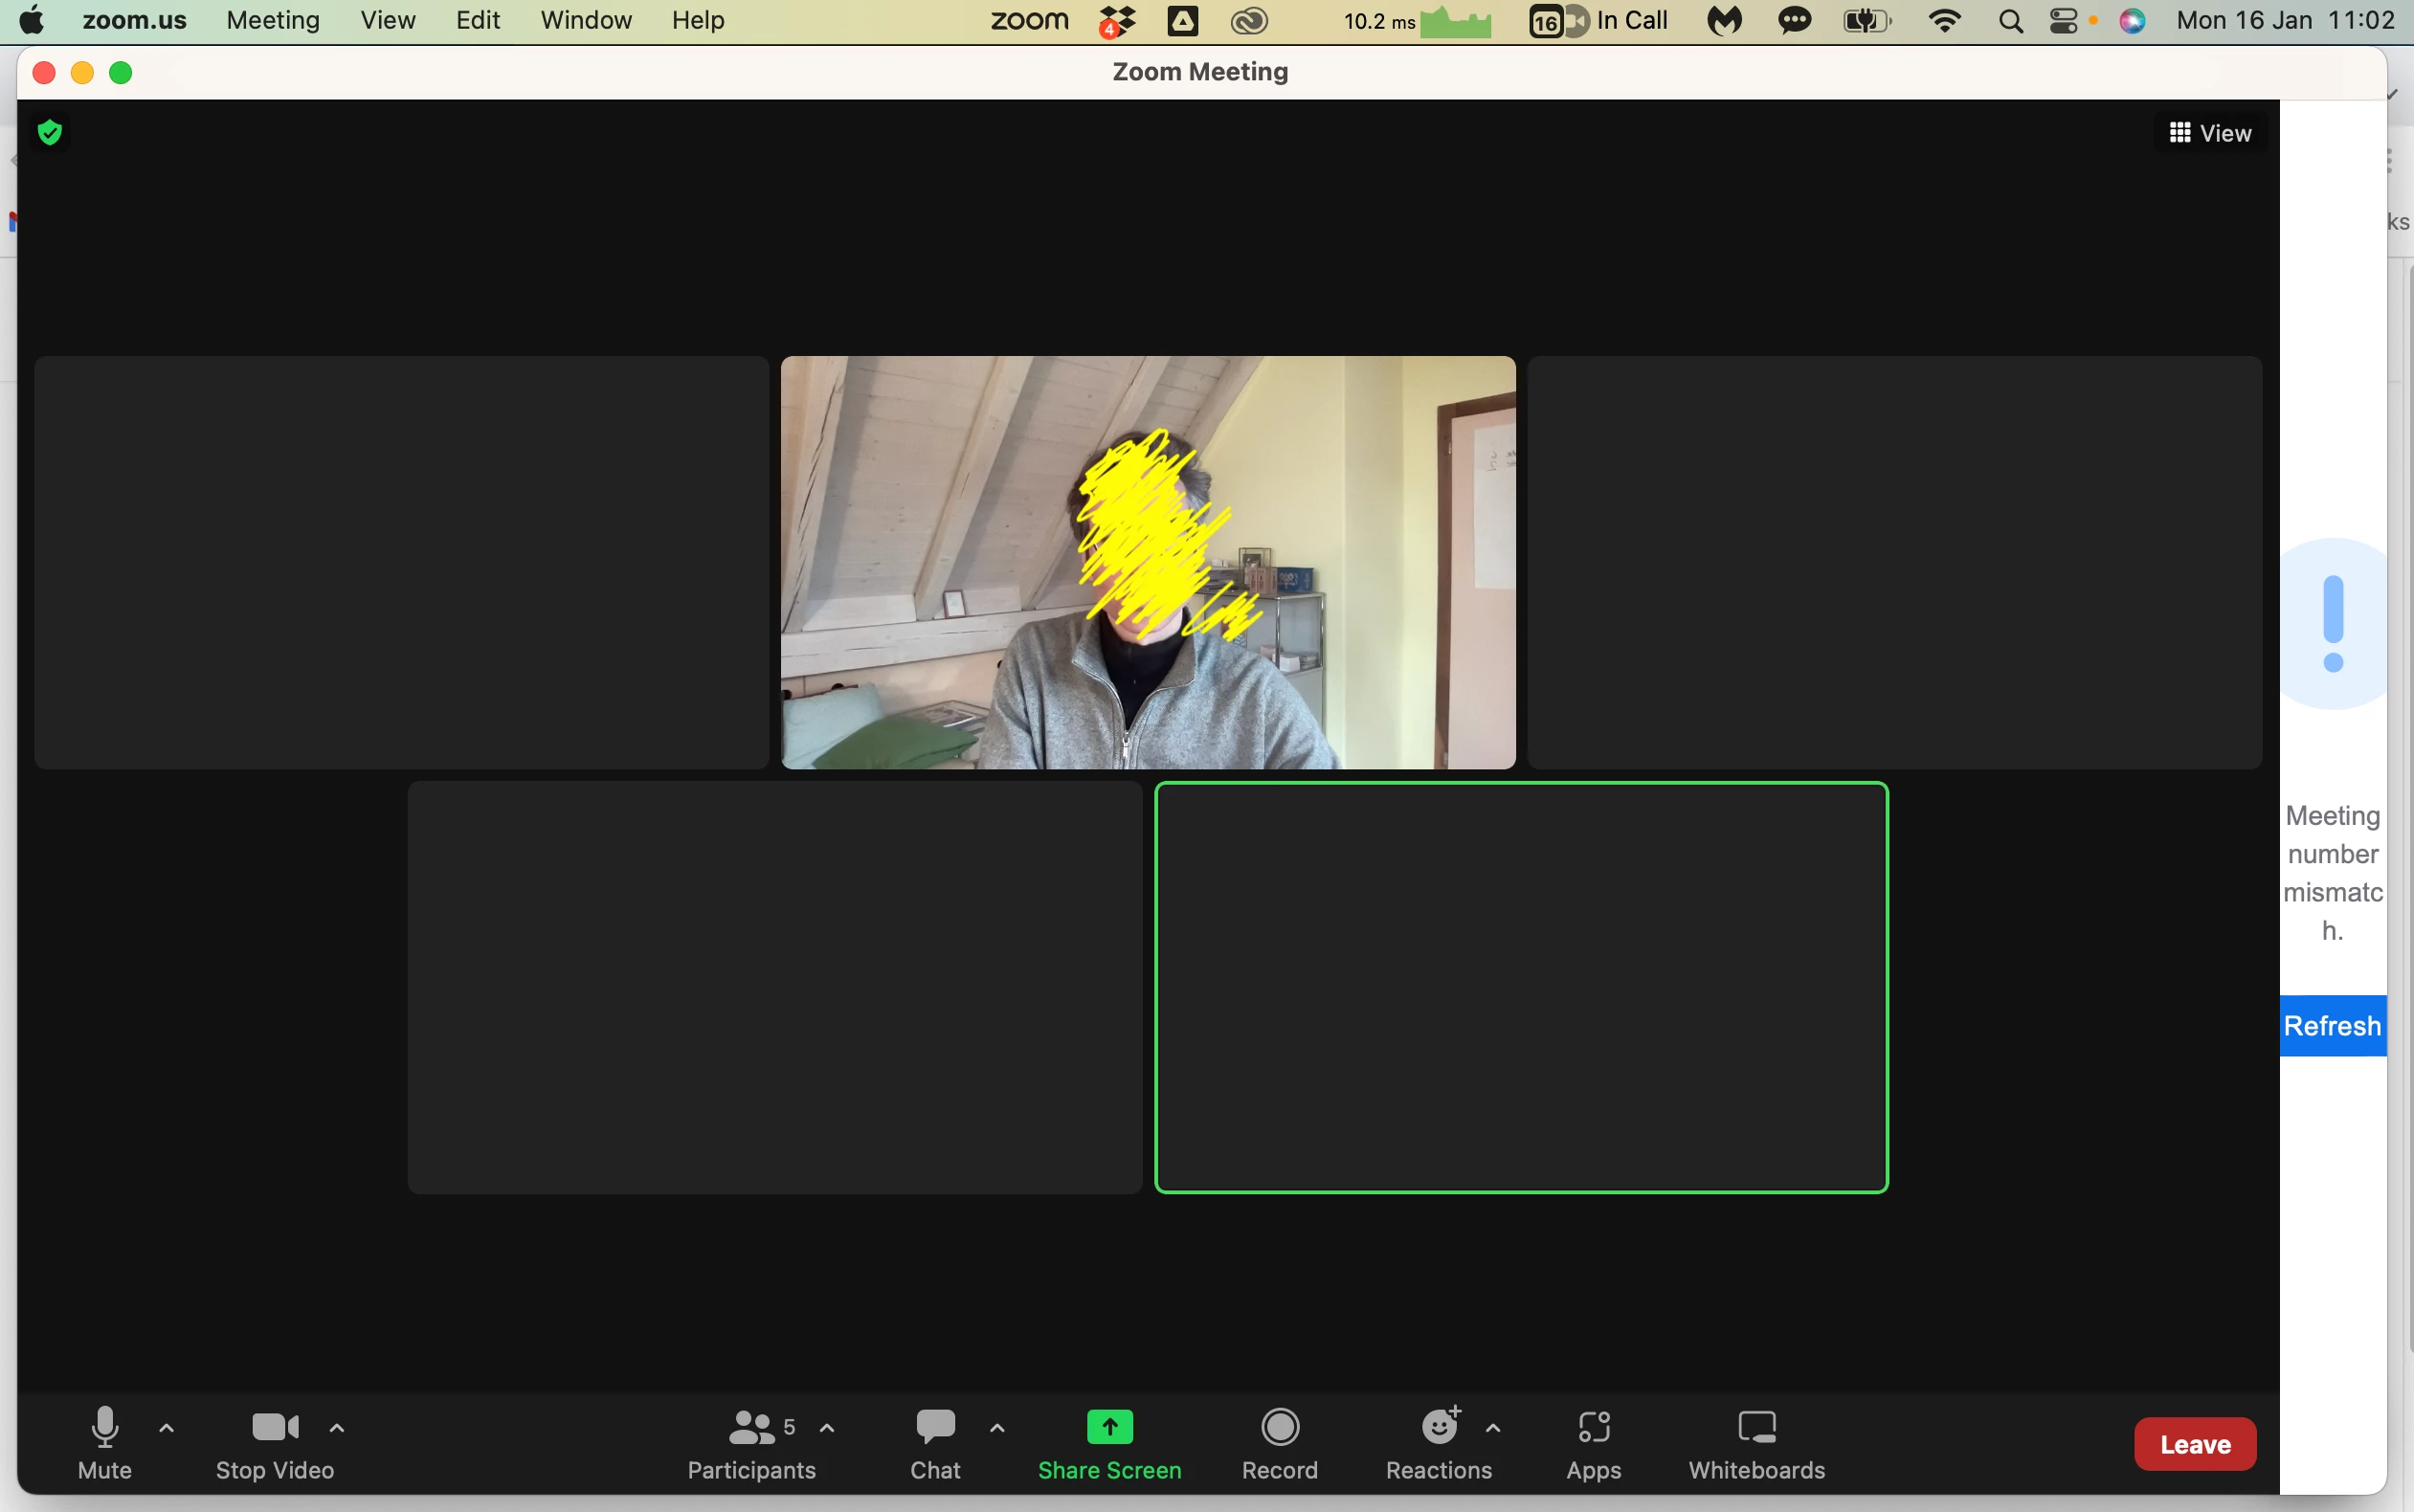The image size is (2414, 1512).
Task: Click the blue Refresh button
Action: pos(2332,1026)
